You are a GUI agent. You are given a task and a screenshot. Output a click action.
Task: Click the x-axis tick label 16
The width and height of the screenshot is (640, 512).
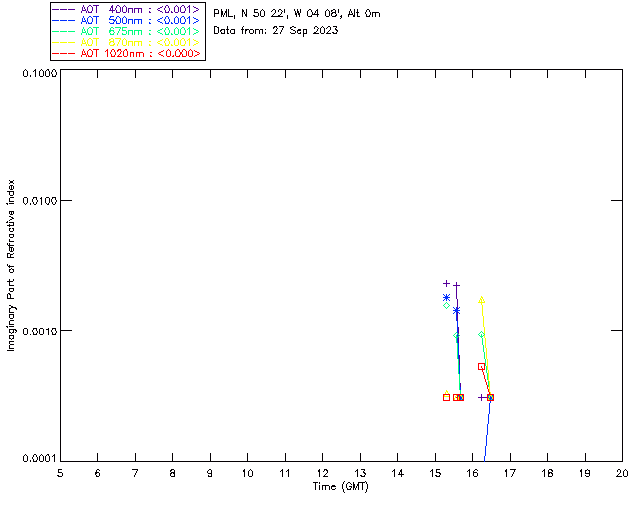click(x=473, y=473)
